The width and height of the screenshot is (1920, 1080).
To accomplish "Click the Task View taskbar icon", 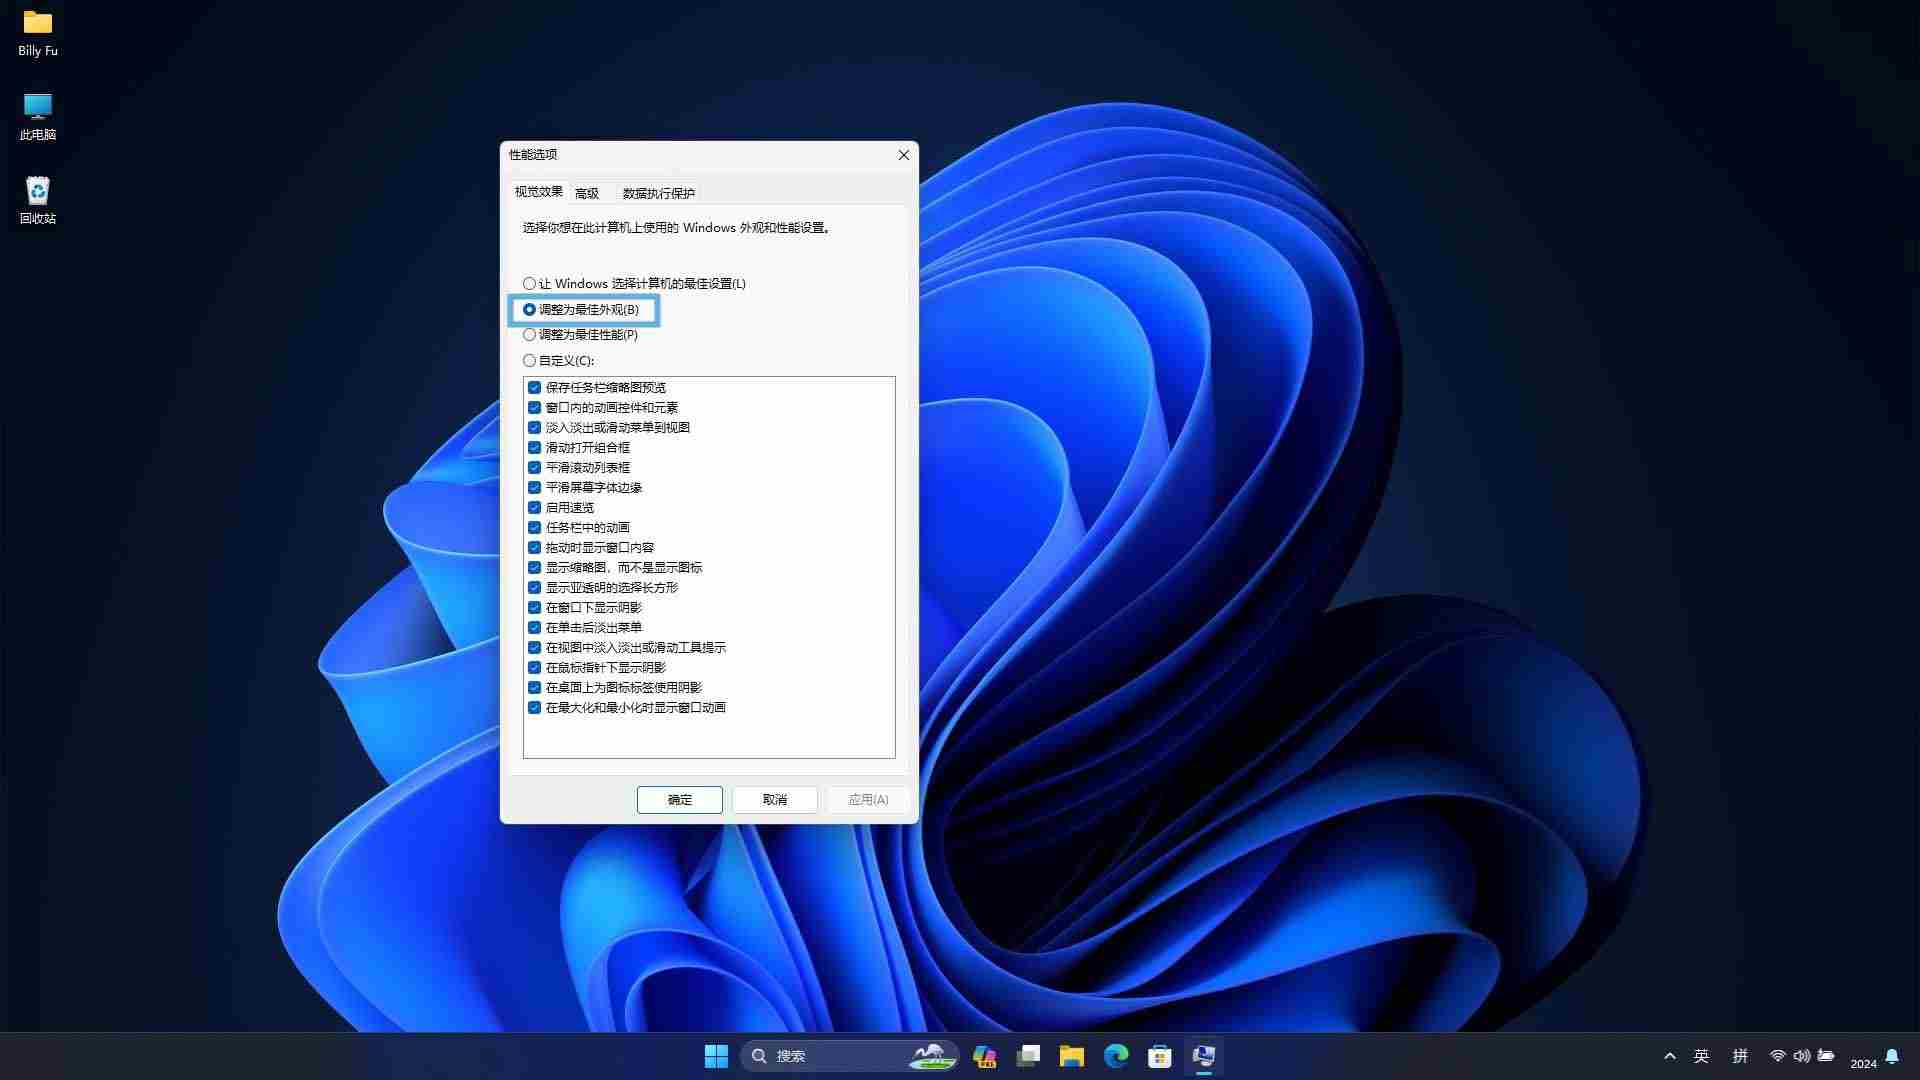I will point(1028,1056).
